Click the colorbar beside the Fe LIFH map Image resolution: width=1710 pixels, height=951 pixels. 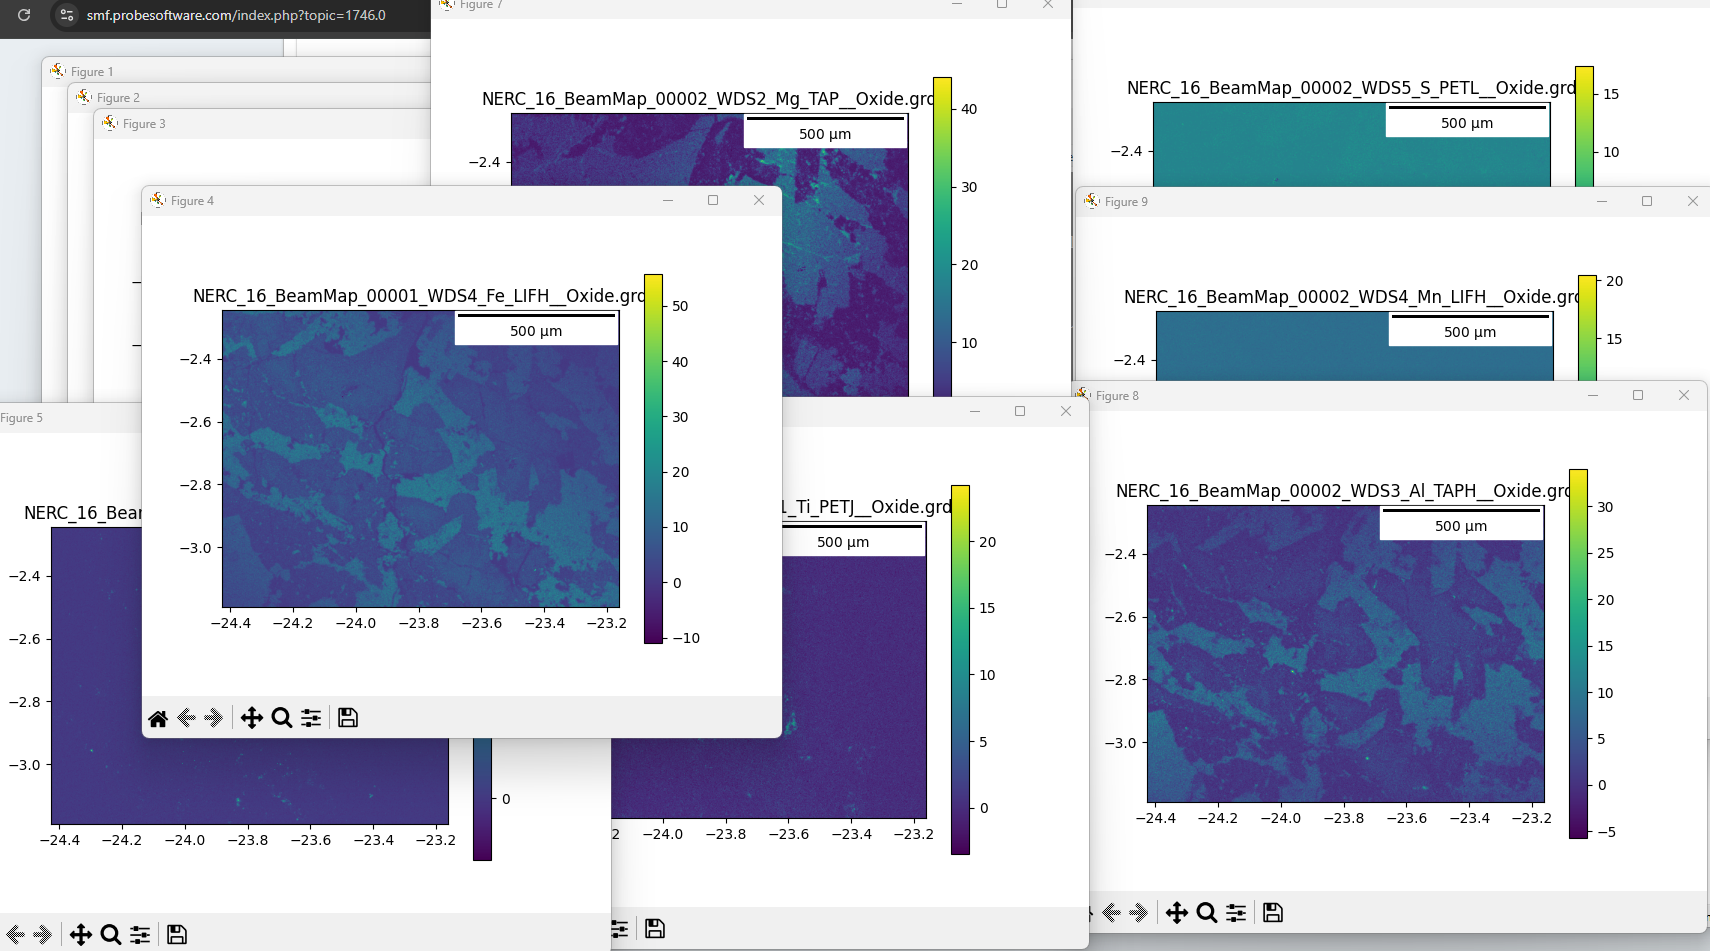(653, 458)
